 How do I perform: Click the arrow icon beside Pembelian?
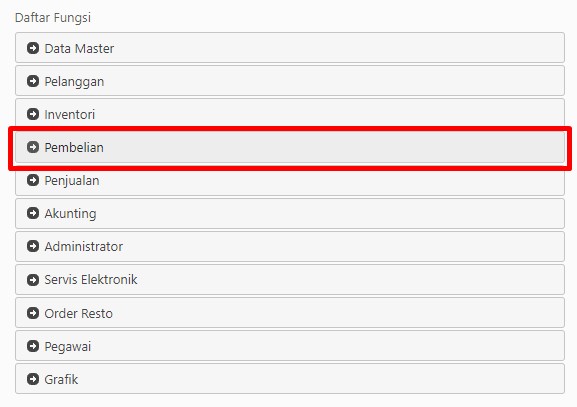pos(33,147)
